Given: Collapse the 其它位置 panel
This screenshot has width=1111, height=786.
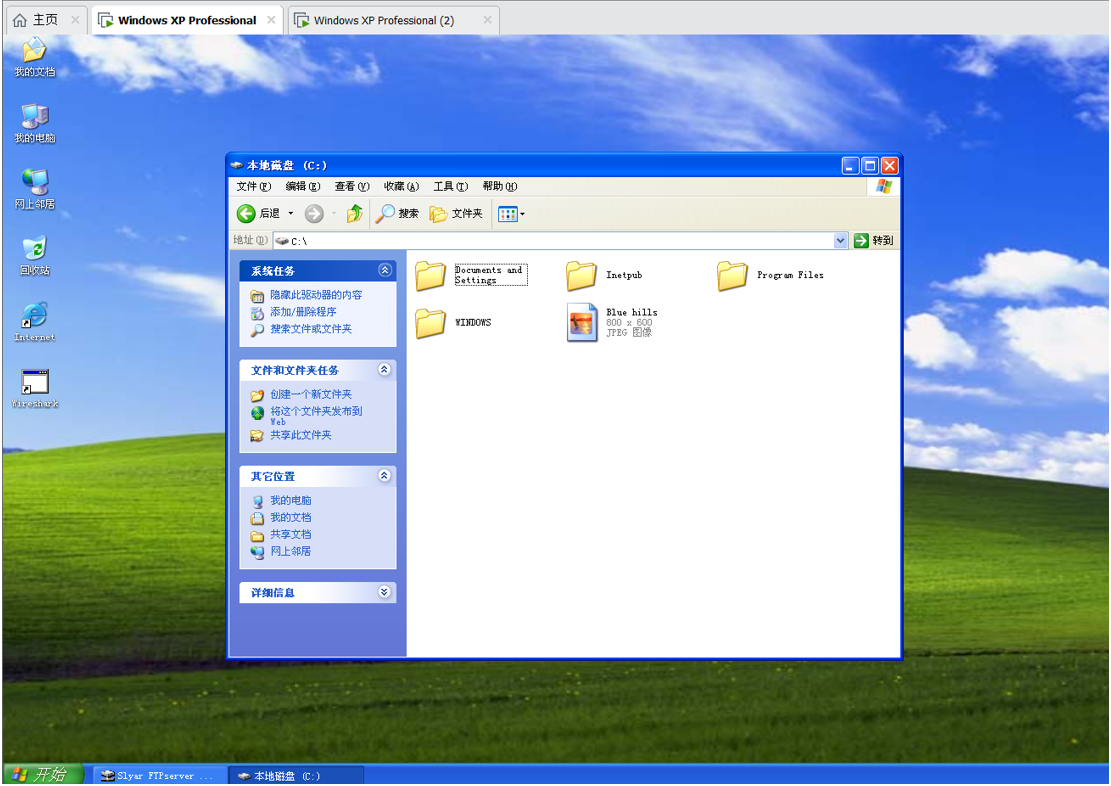Looking at the screenshot, I should (x=384, y=476).
